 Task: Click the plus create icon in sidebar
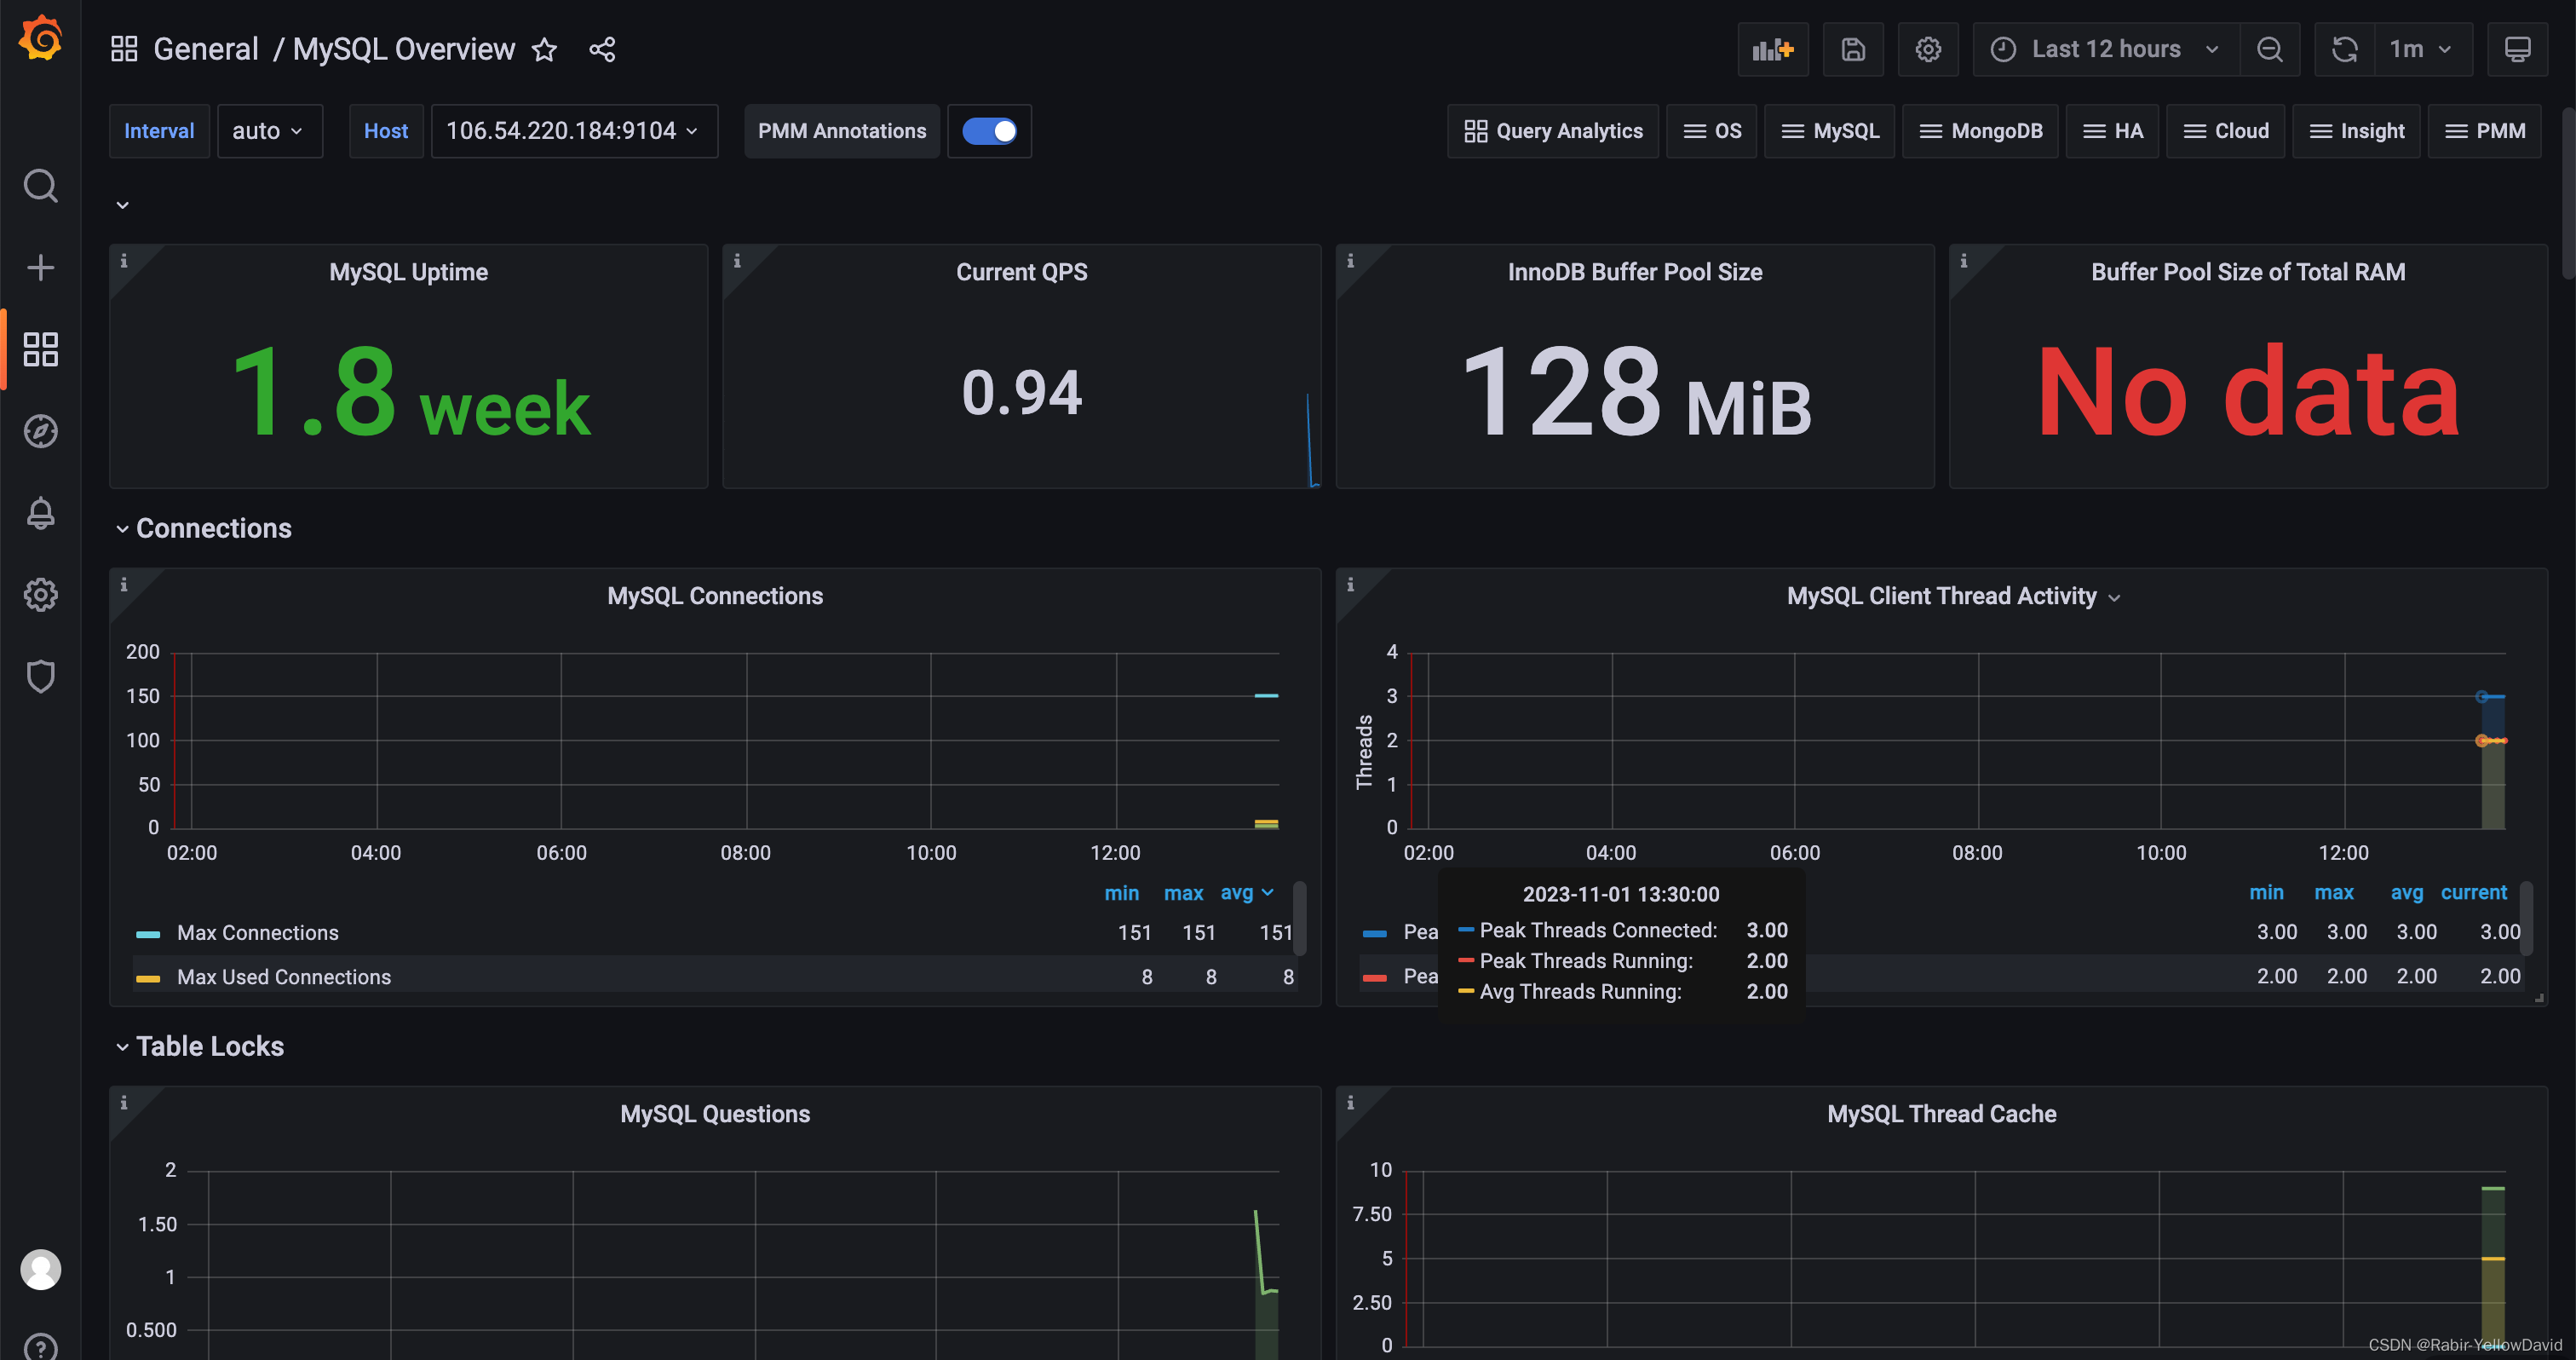tap(40, 268)
